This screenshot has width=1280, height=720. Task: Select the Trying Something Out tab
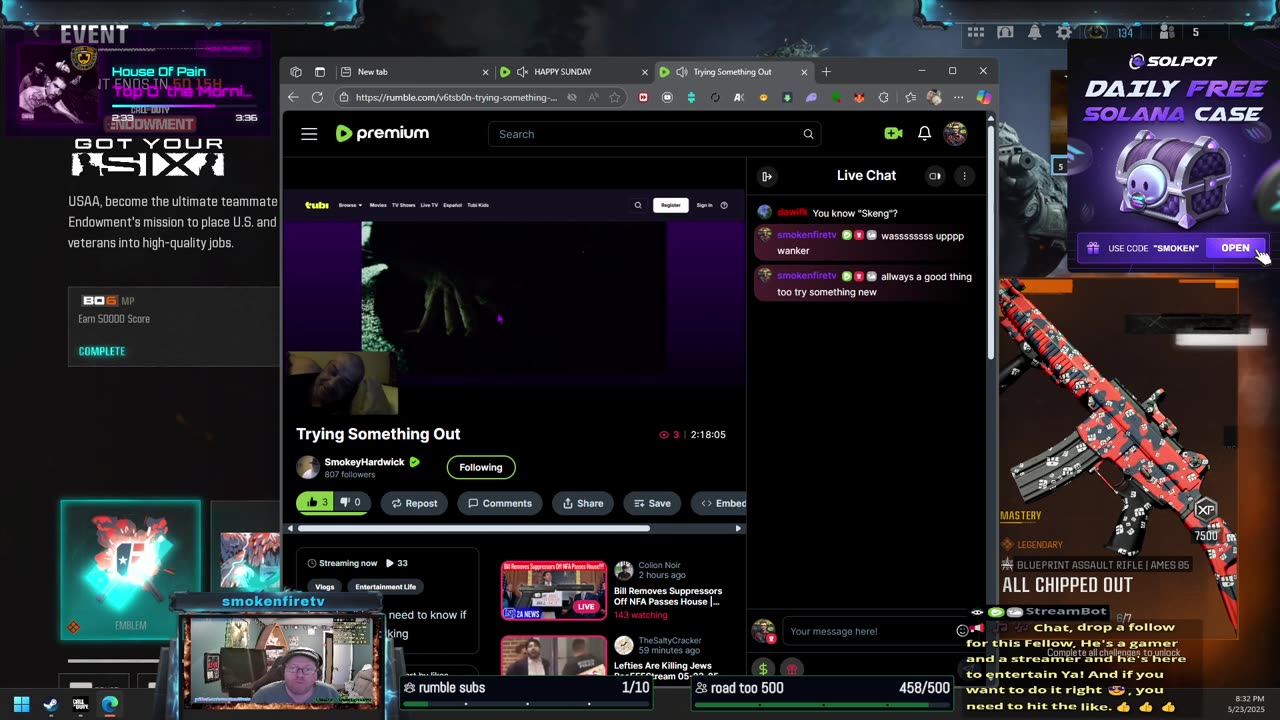[x=734, y=72]
